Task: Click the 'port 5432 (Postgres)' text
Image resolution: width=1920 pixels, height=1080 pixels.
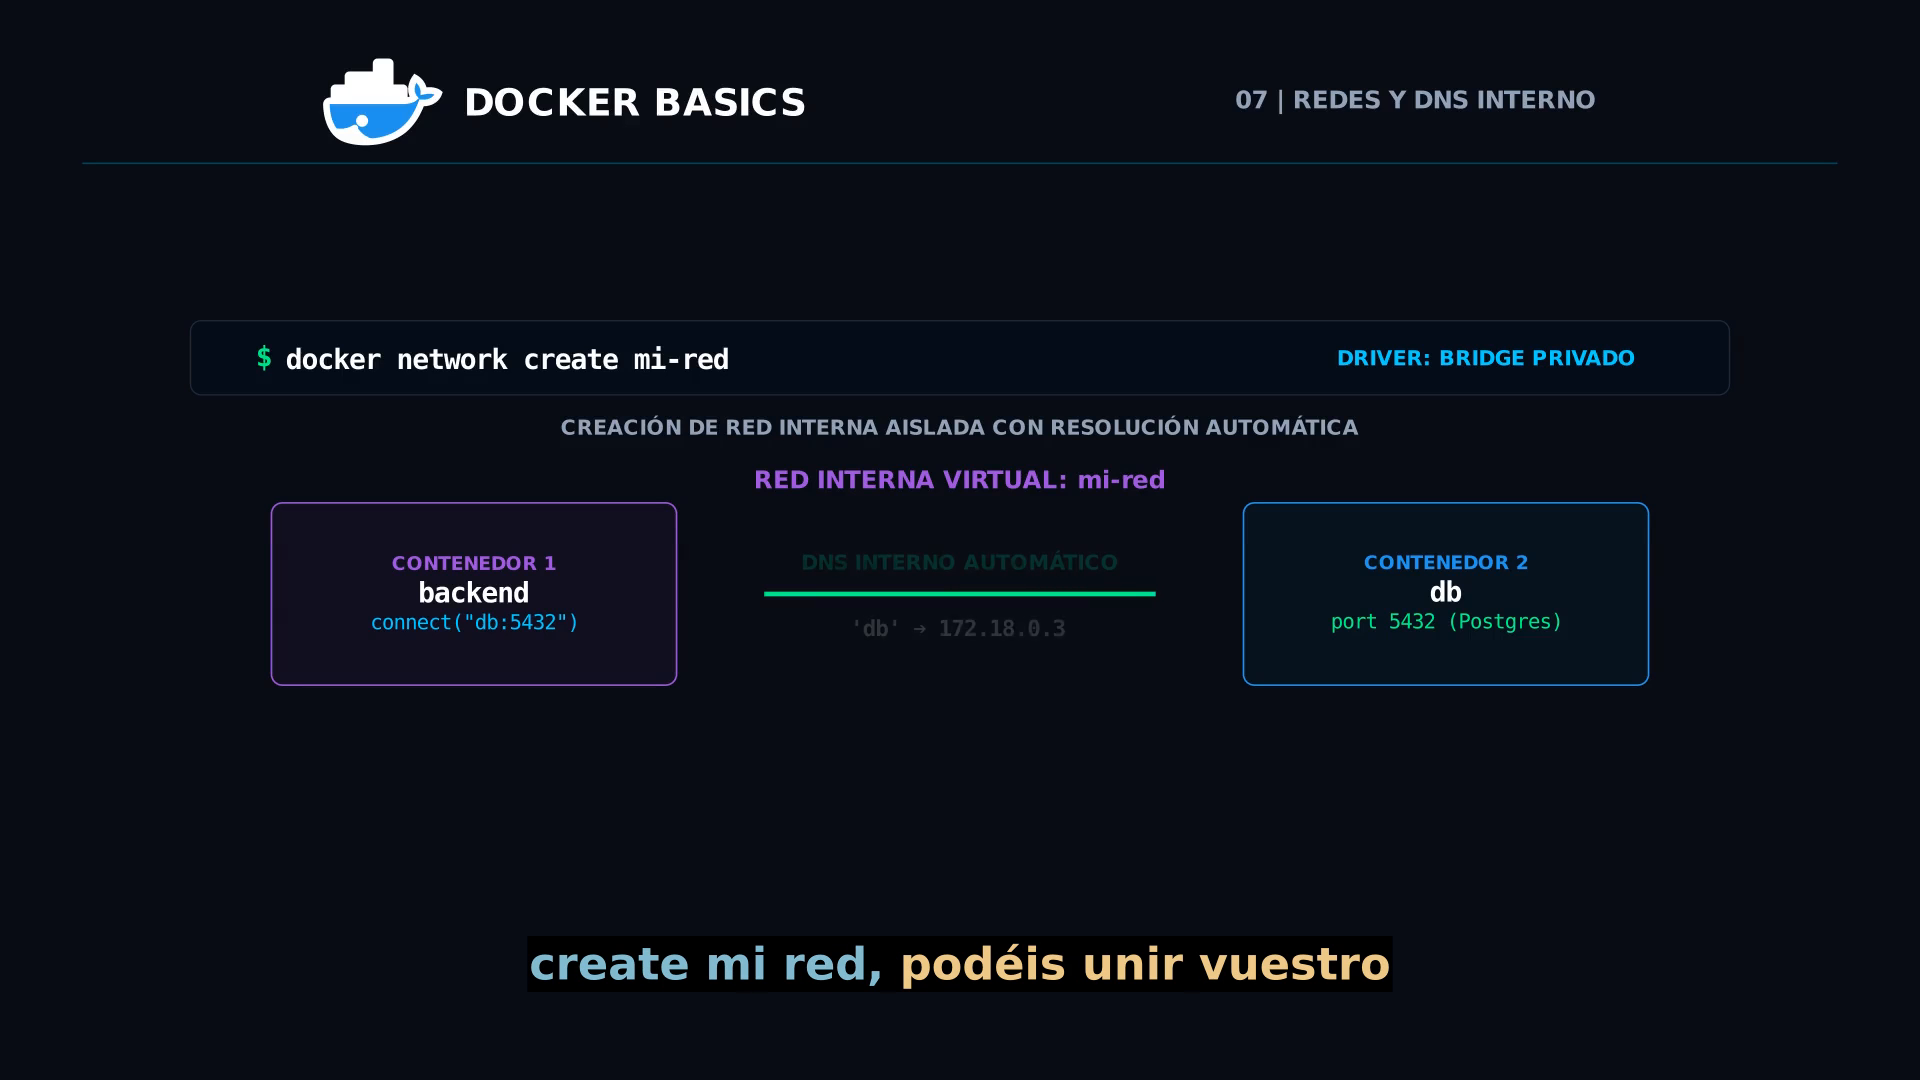Action: pos(1446,622)
